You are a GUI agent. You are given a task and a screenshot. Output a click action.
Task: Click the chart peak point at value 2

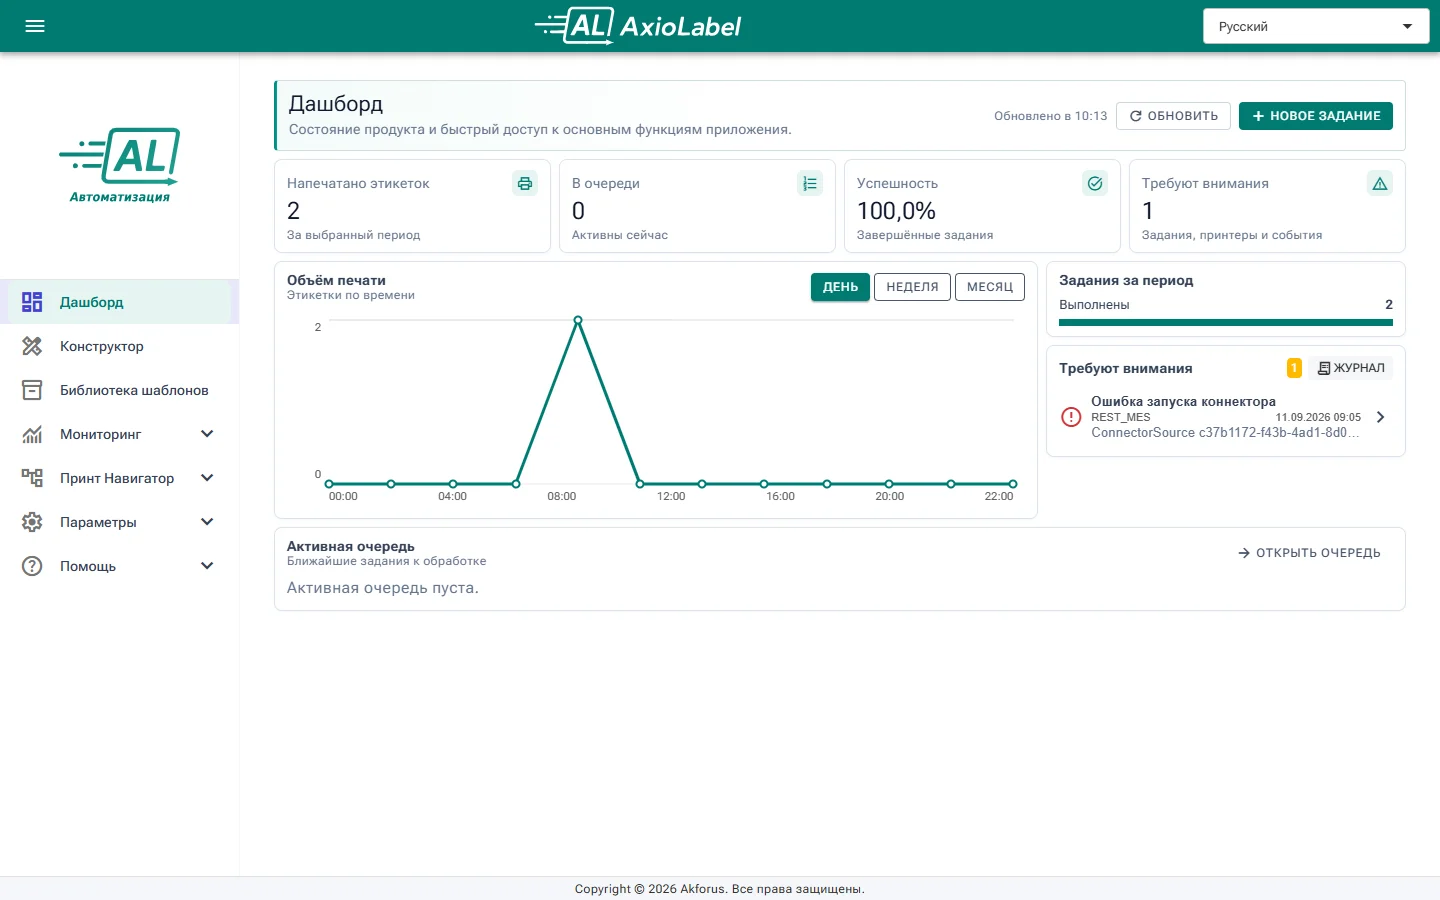578,320
